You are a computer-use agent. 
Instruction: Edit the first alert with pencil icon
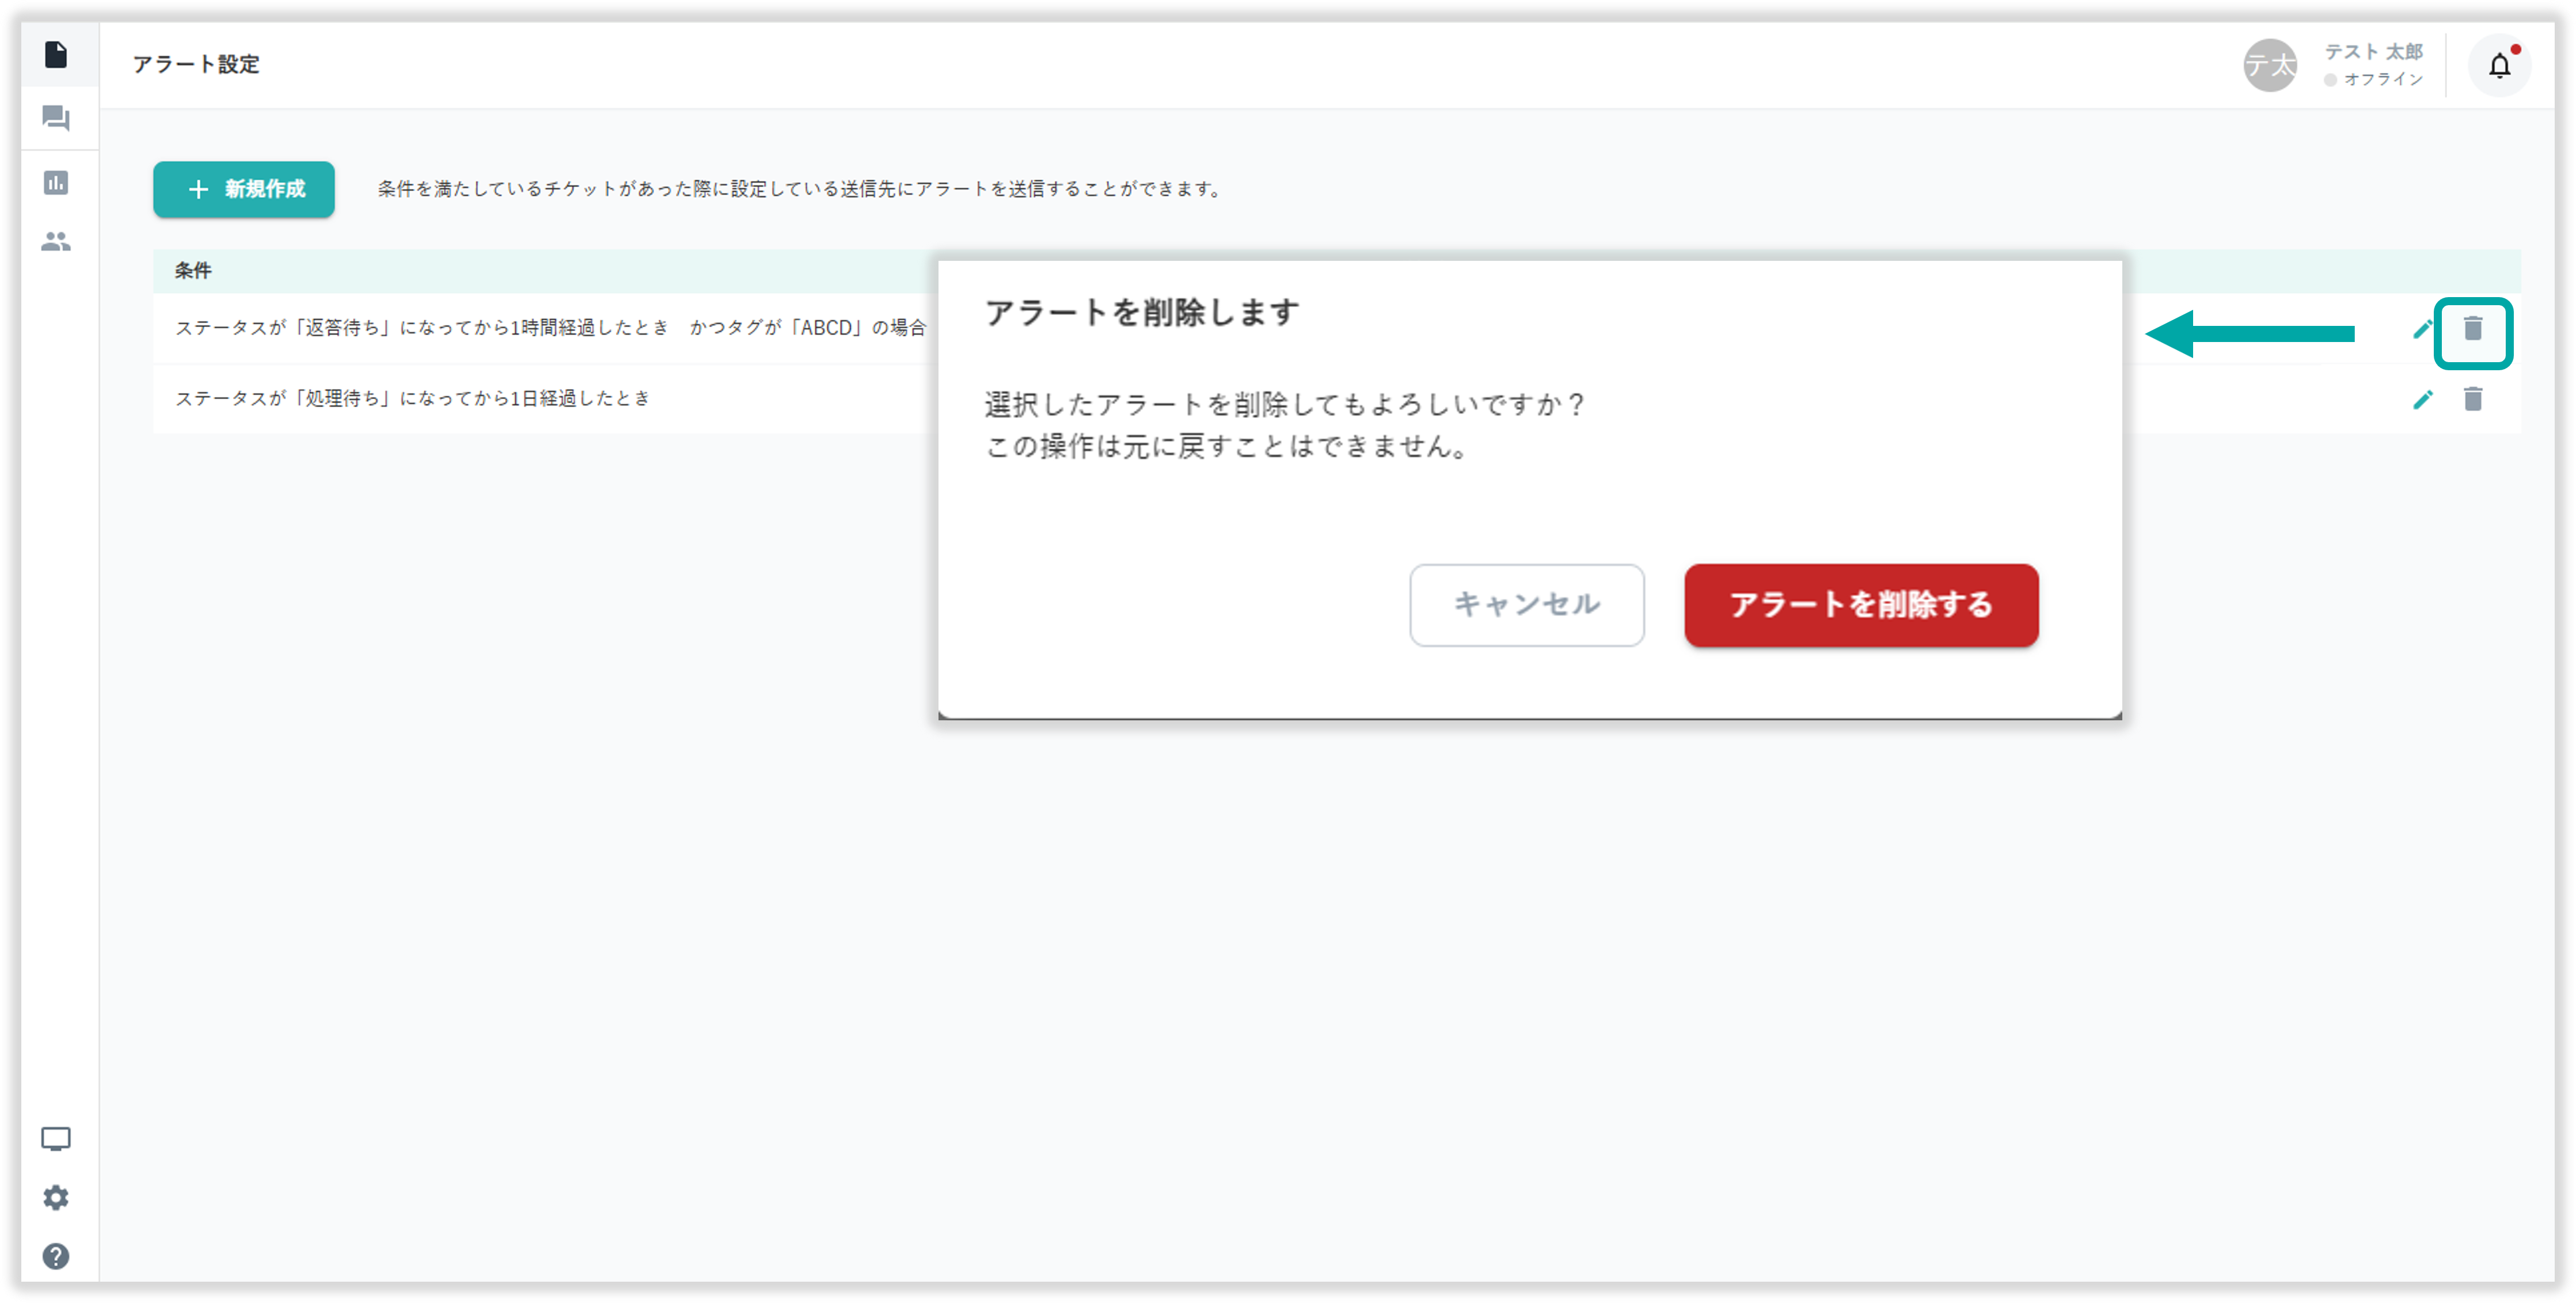click(x=2422, y=329)
